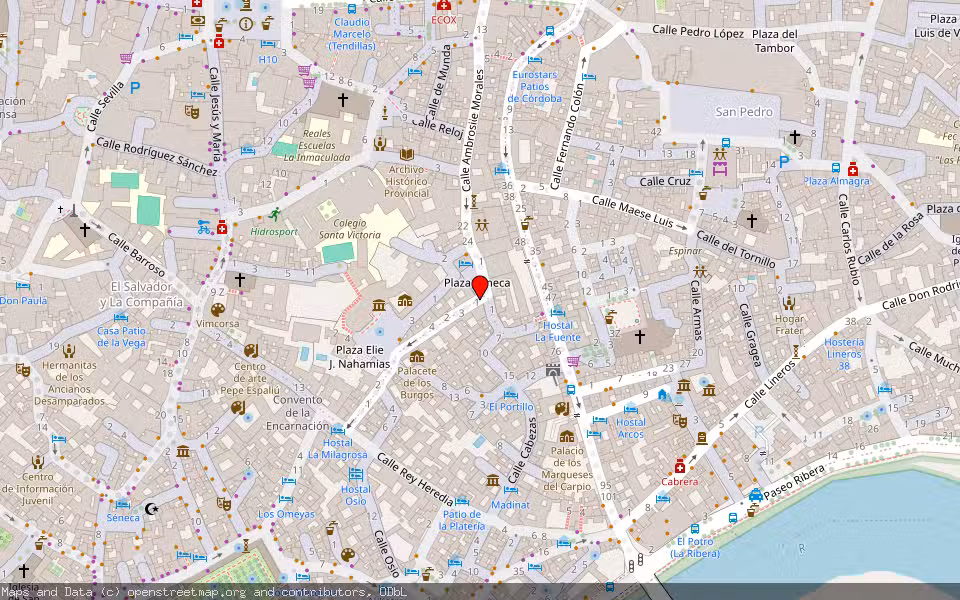This screenshot has width=960, height=600.
Task: Click the art palette icon near Palacio del Carpio
Action: [x=562, y=410]
